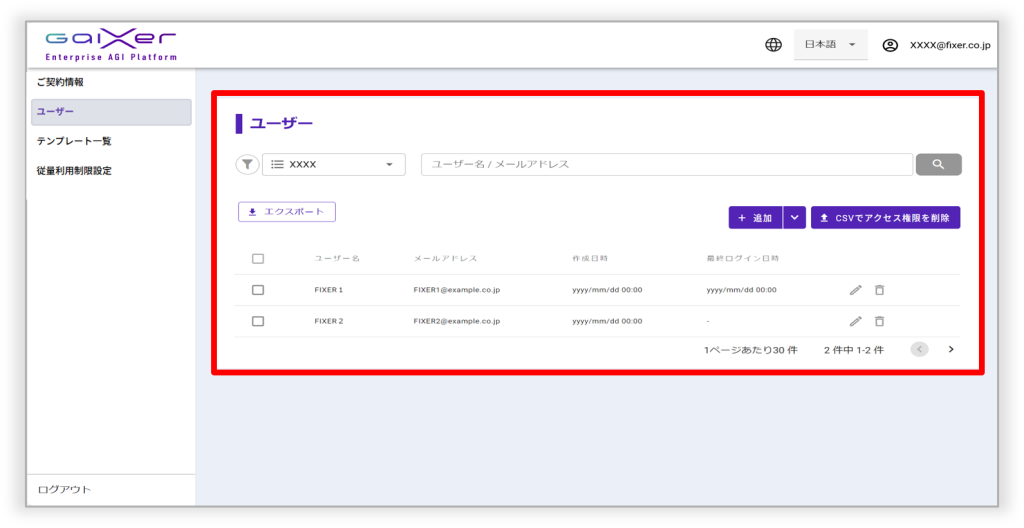The height and width of the screenshot is (528, 1024).
Task: Edit FIXER 2 with pencil icon
Action: (855, 321)
